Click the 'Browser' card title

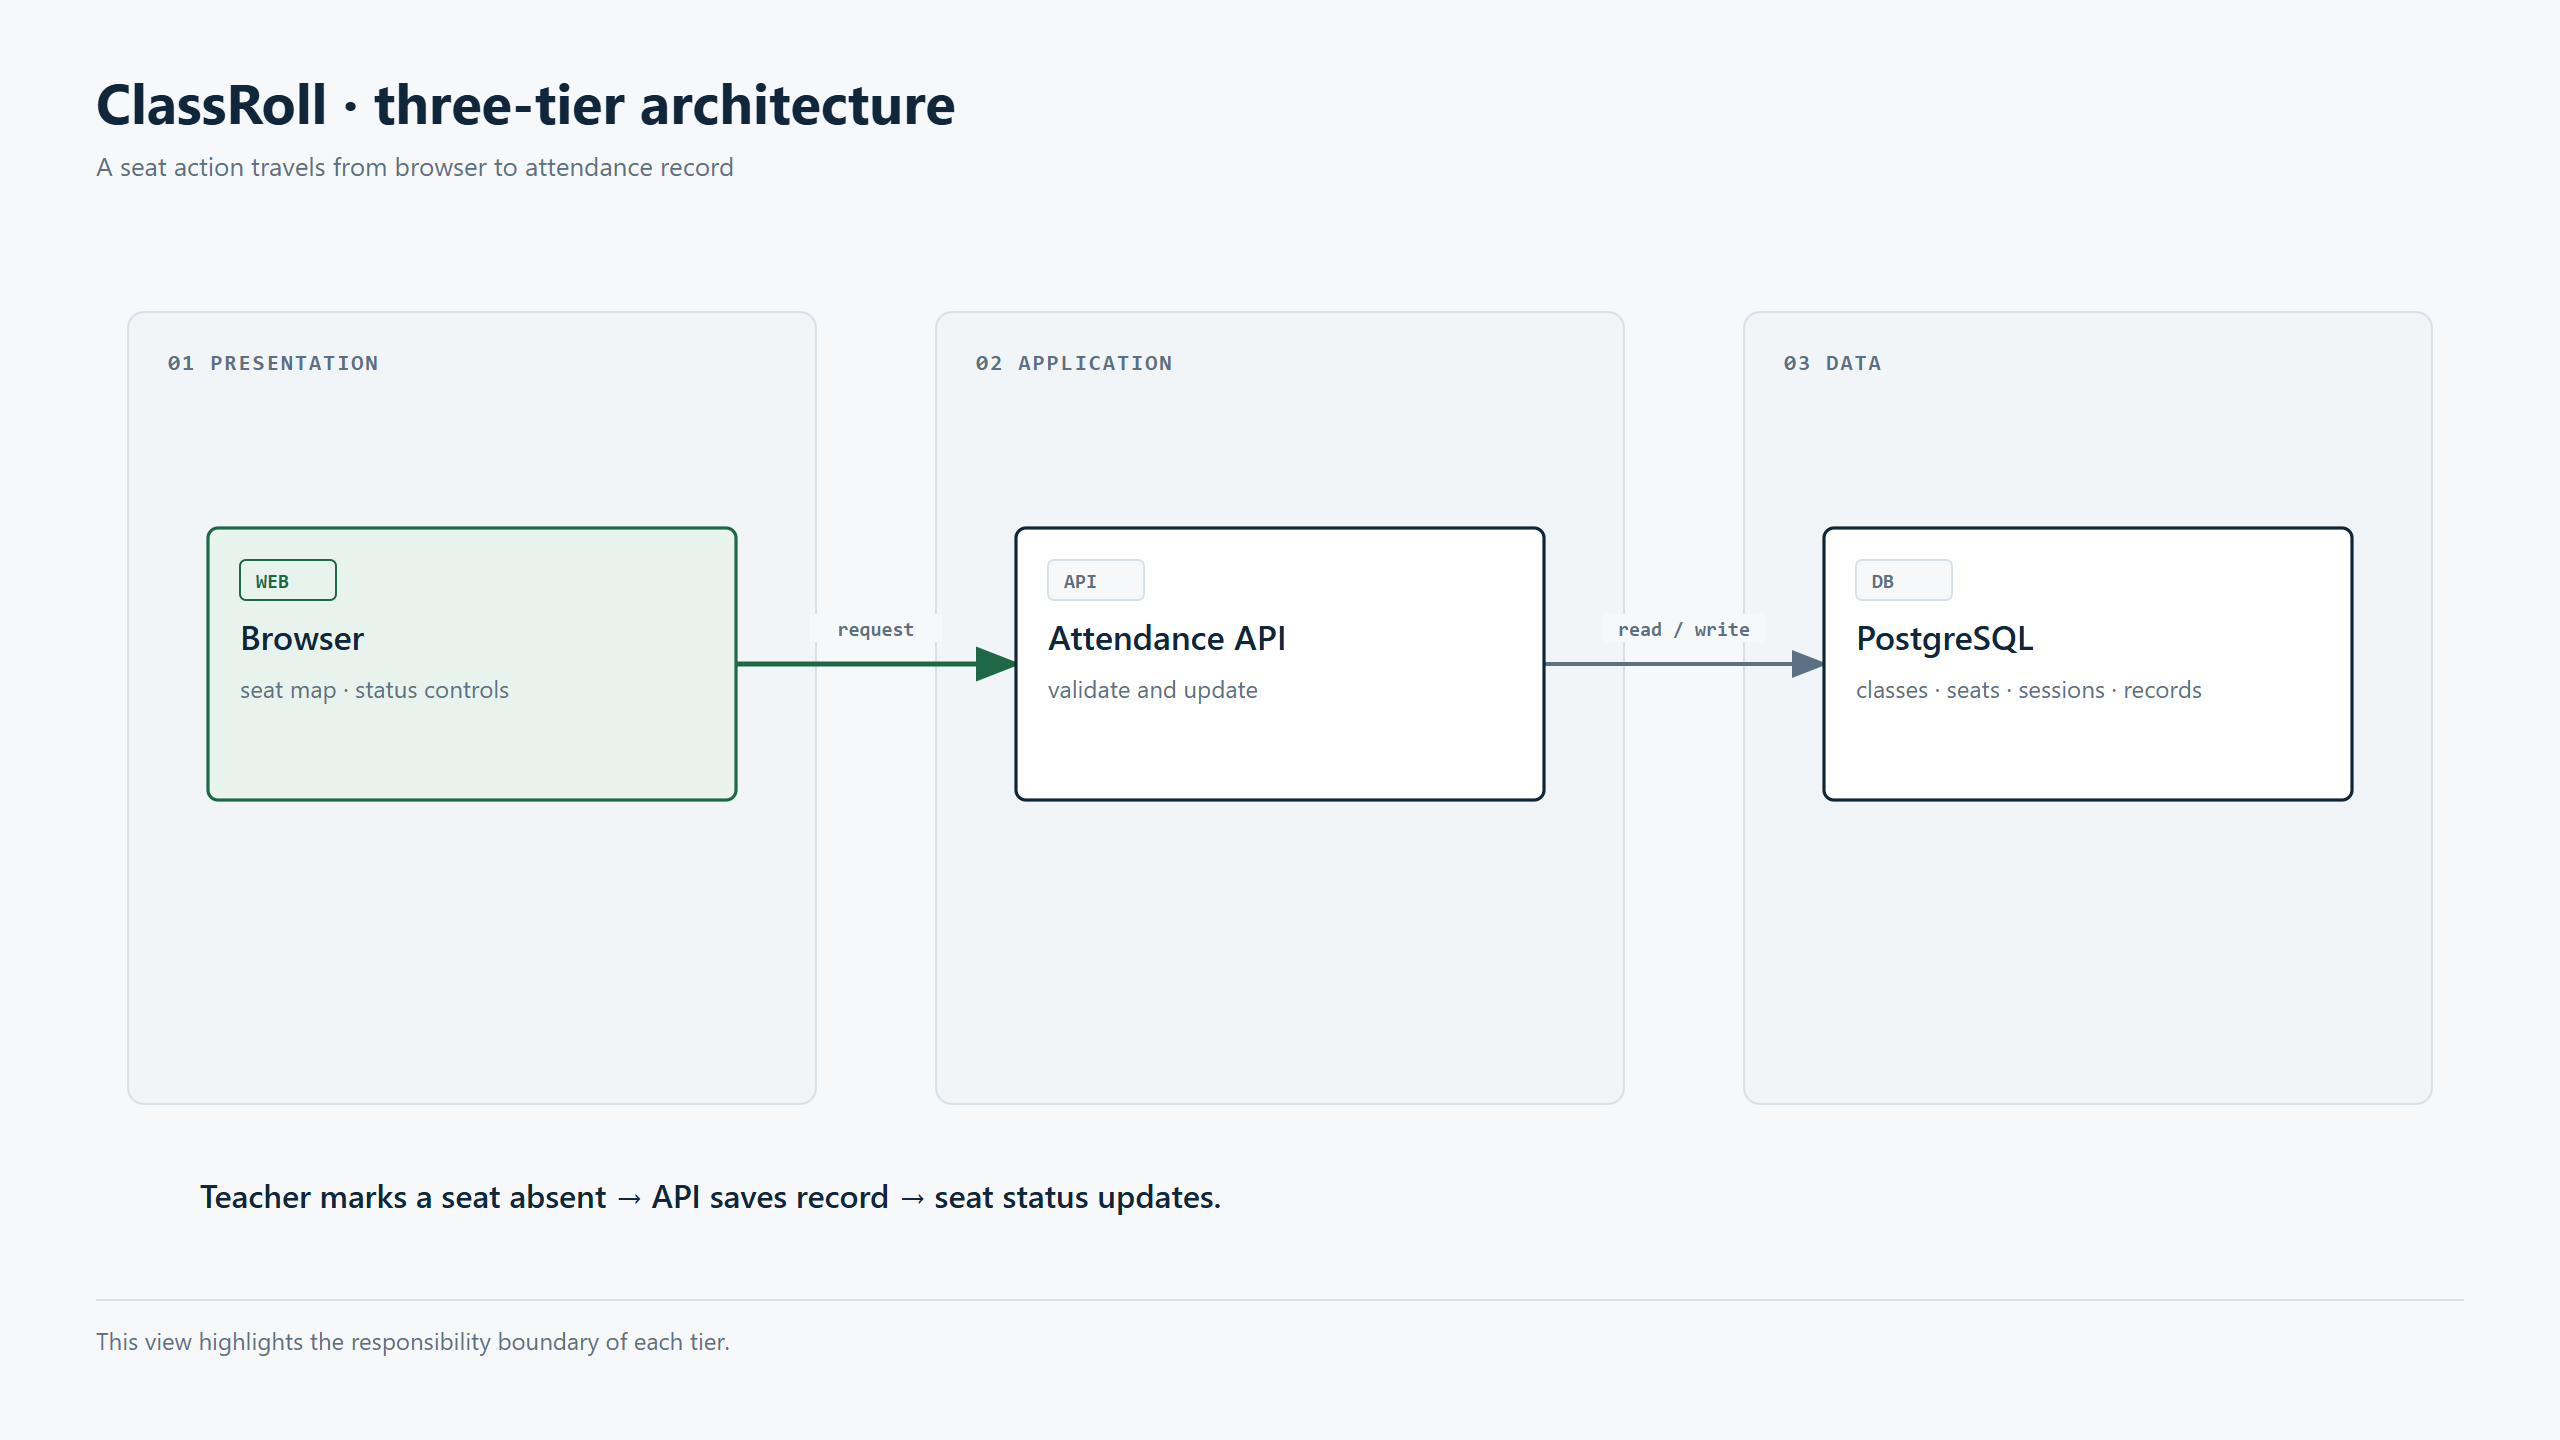tap(302, 638)
